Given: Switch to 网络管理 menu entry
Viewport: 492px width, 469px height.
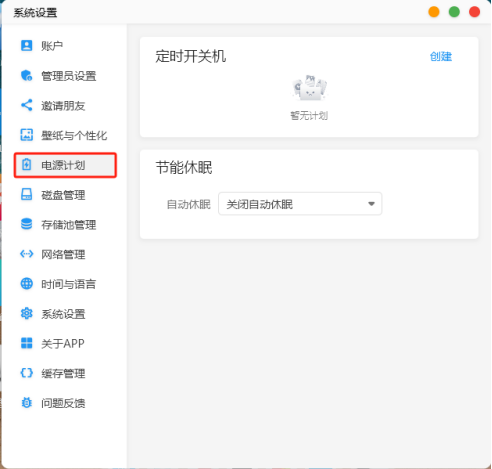Looking at the screenshot, I should tap(63, 254).
